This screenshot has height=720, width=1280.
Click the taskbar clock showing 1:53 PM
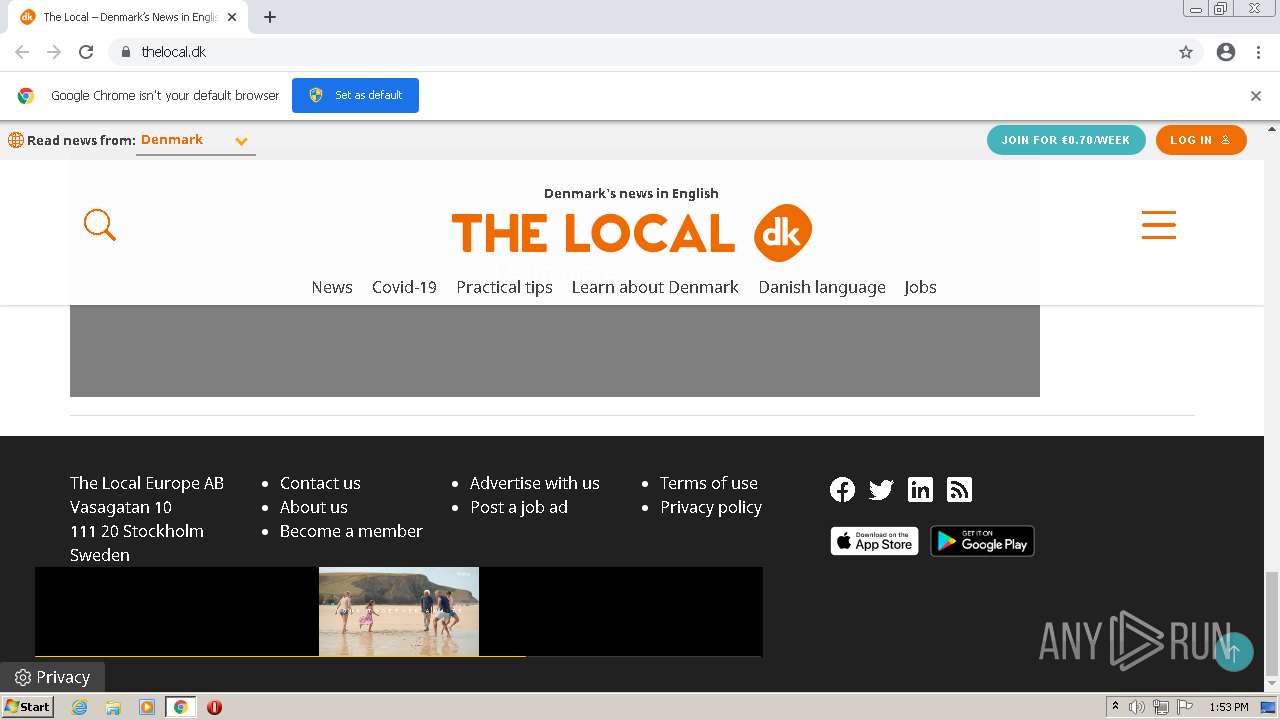click(1228, 707)
